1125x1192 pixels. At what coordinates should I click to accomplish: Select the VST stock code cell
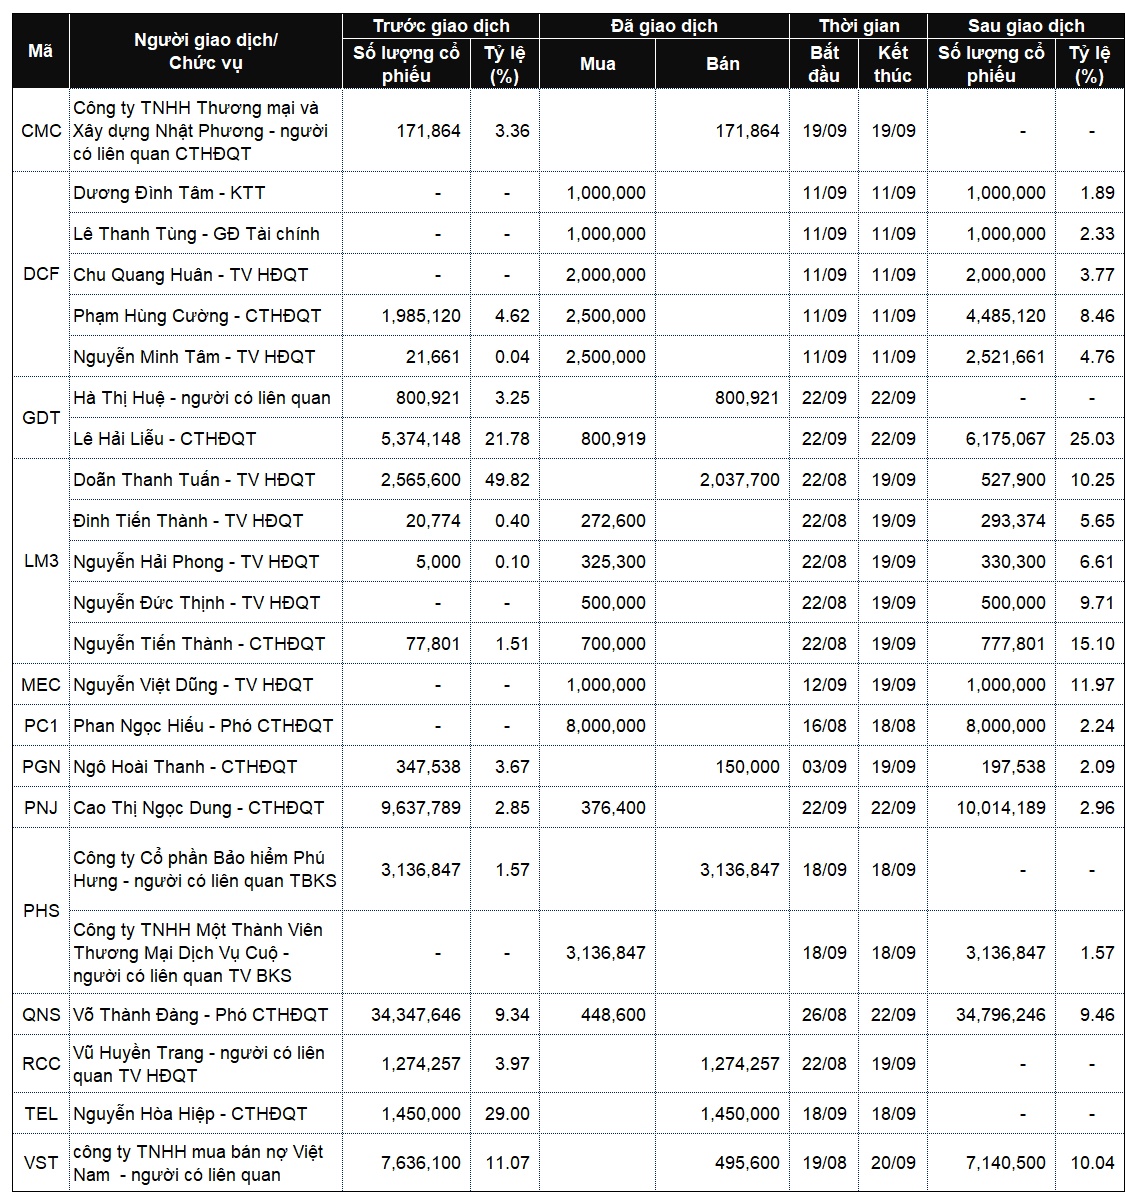[41, 1162]
